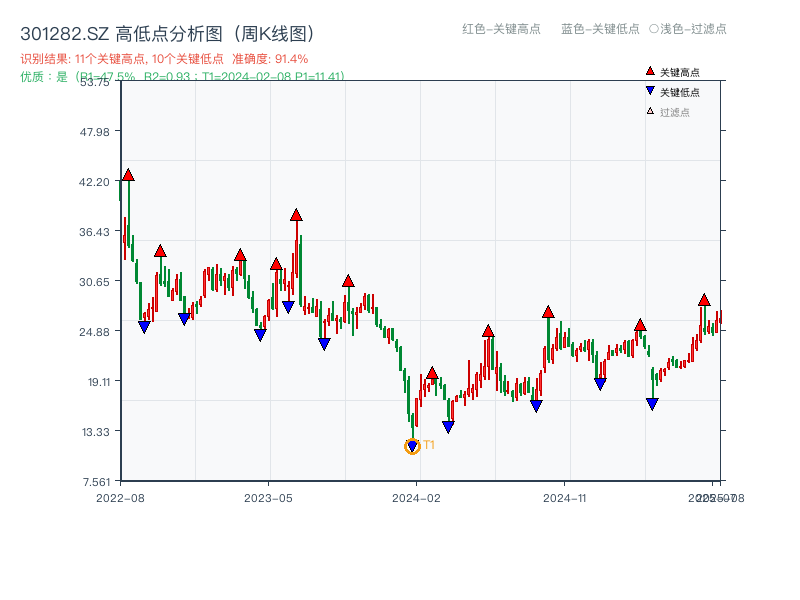Click the 2023-05 x-axis date label

(x=268, y=498)
